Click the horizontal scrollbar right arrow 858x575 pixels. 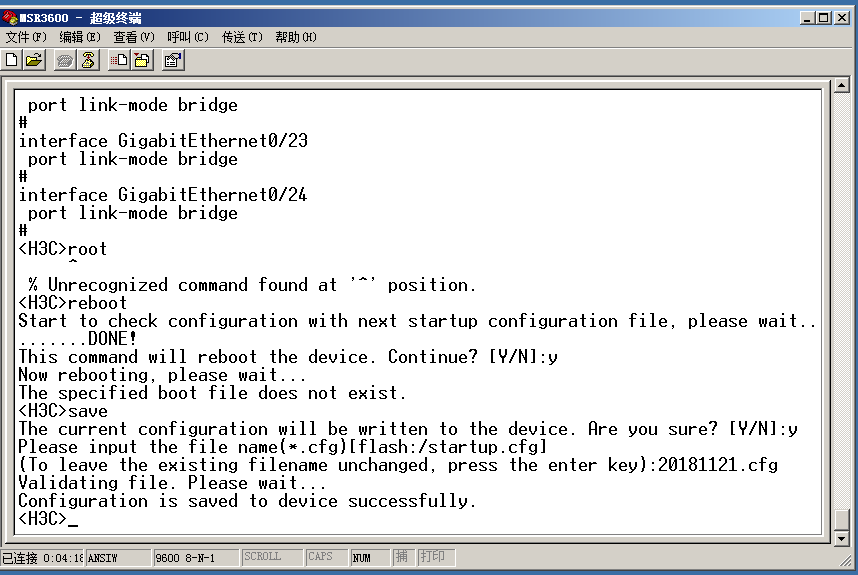[x=825, y=540]
